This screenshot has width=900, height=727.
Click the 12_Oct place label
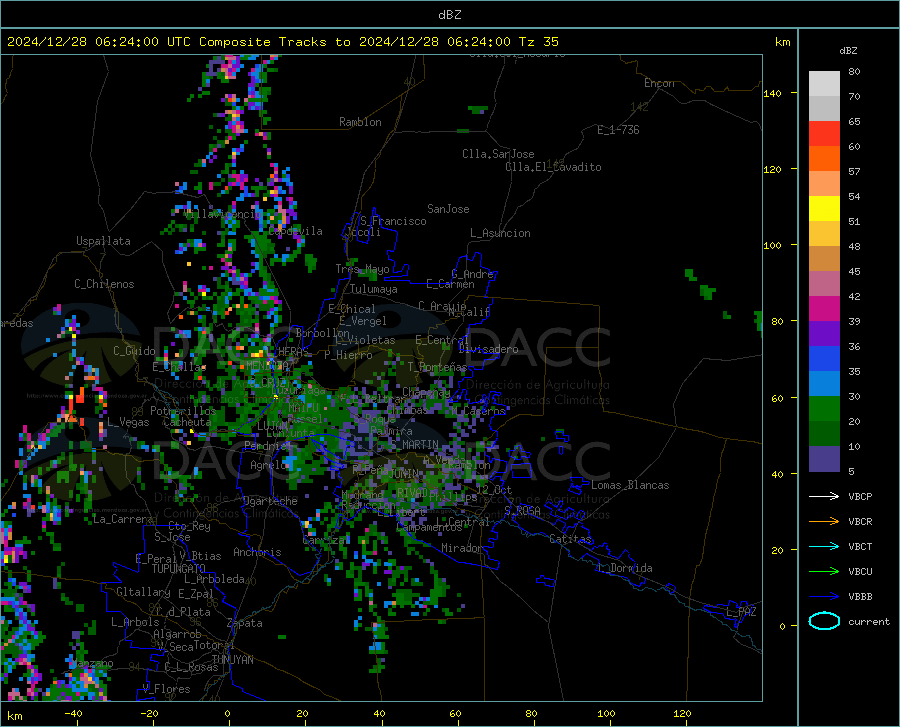(x=494, y=489)
